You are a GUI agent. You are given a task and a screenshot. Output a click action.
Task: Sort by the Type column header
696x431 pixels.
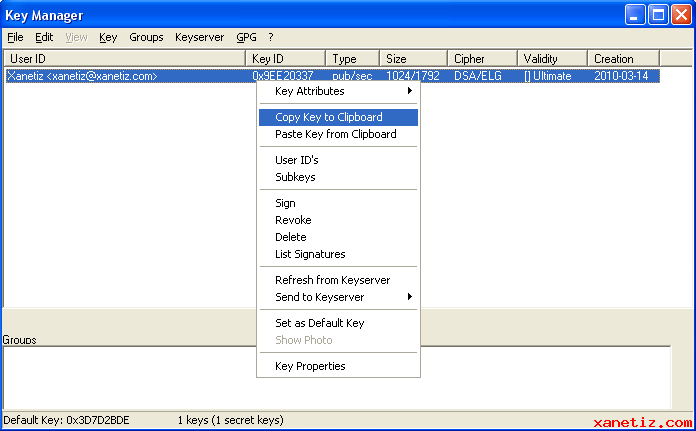(352, 59)
